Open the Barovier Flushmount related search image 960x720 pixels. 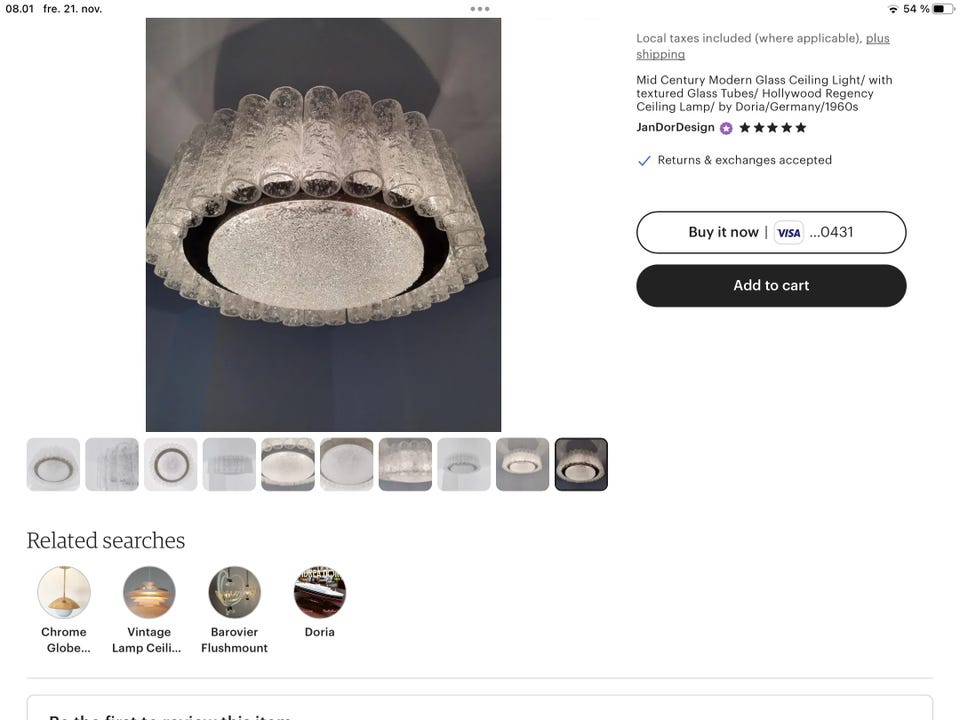[234, 592]
